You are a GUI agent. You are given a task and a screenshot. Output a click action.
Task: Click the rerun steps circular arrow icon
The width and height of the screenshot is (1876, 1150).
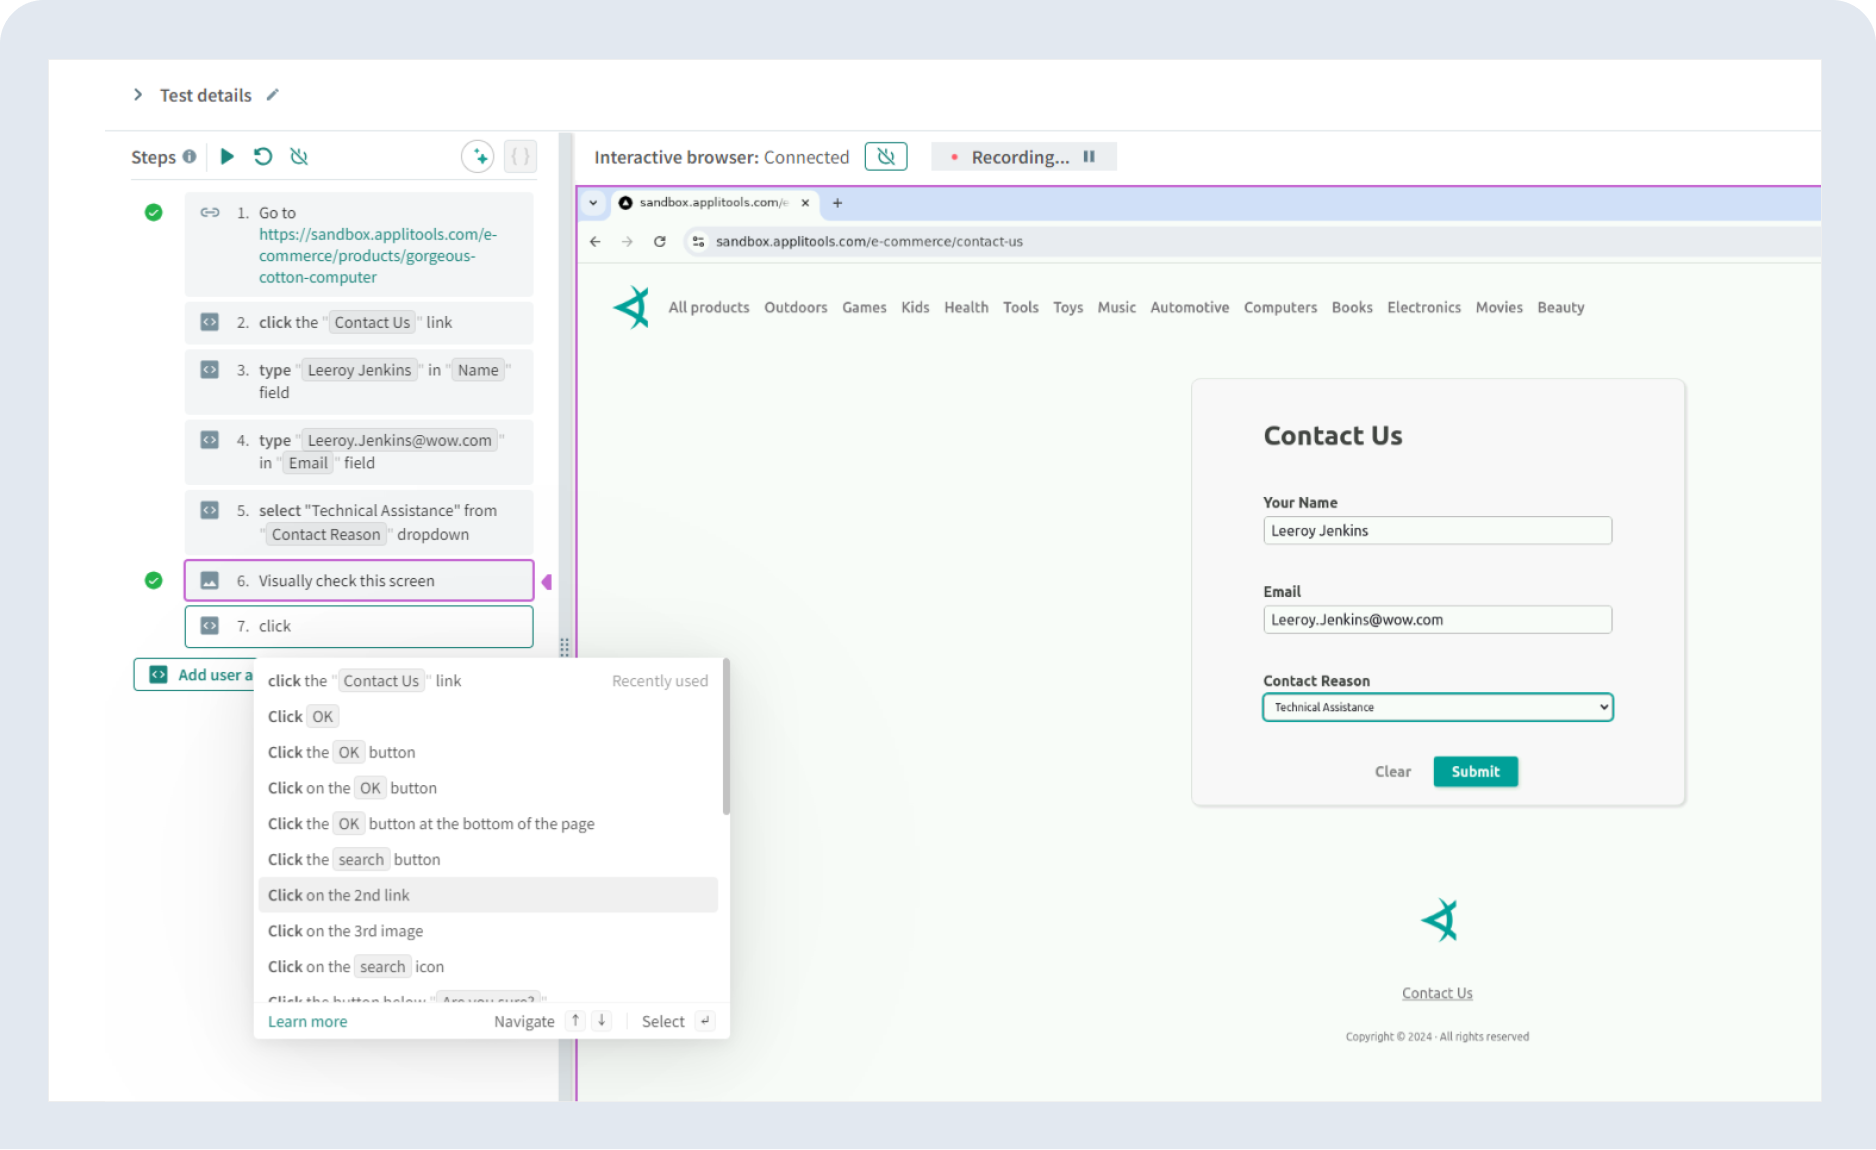[x=263, y=157]
